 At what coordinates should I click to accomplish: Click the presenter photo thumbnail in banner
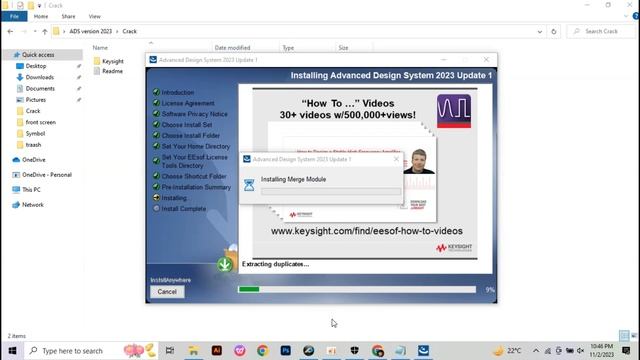coord(419,162)
